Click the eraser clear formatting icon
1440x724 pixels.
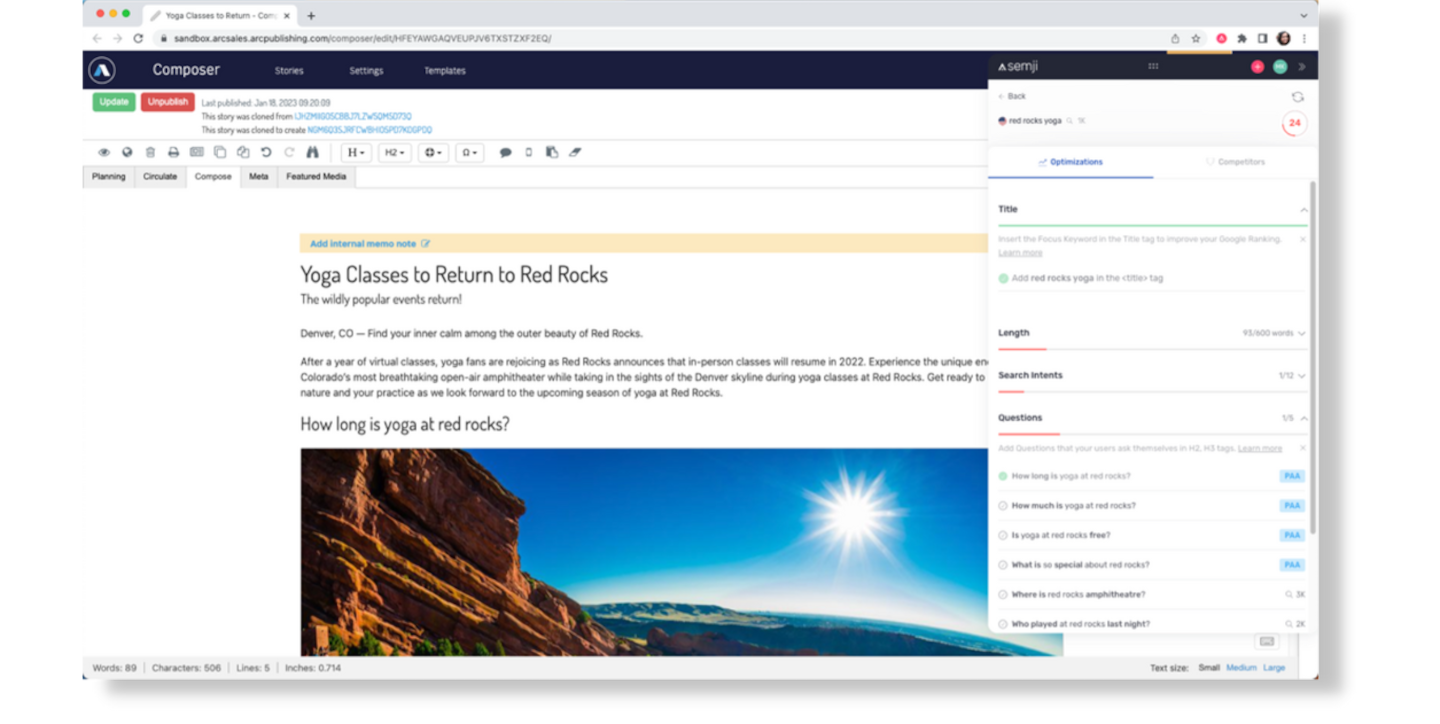pos(575,153)
